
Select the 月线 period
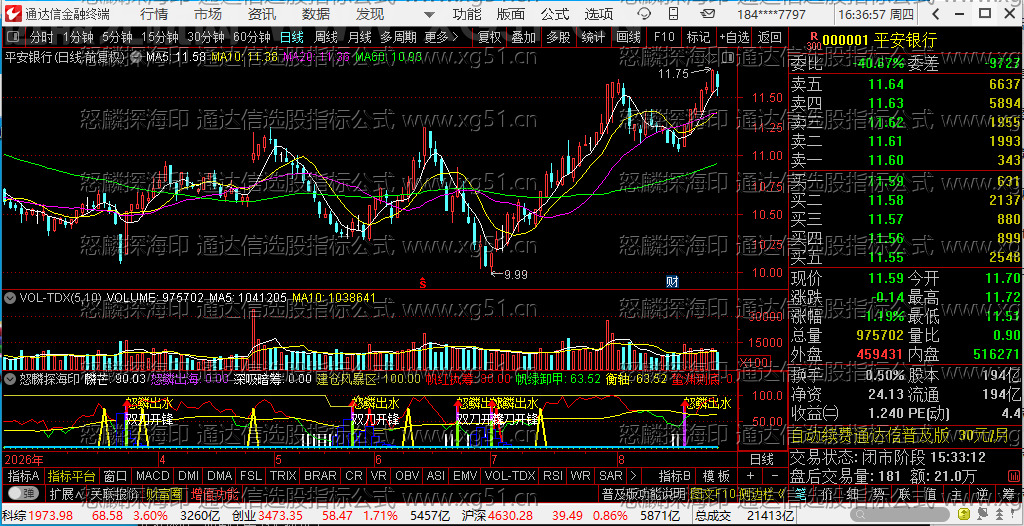click(x=359, y=37)
